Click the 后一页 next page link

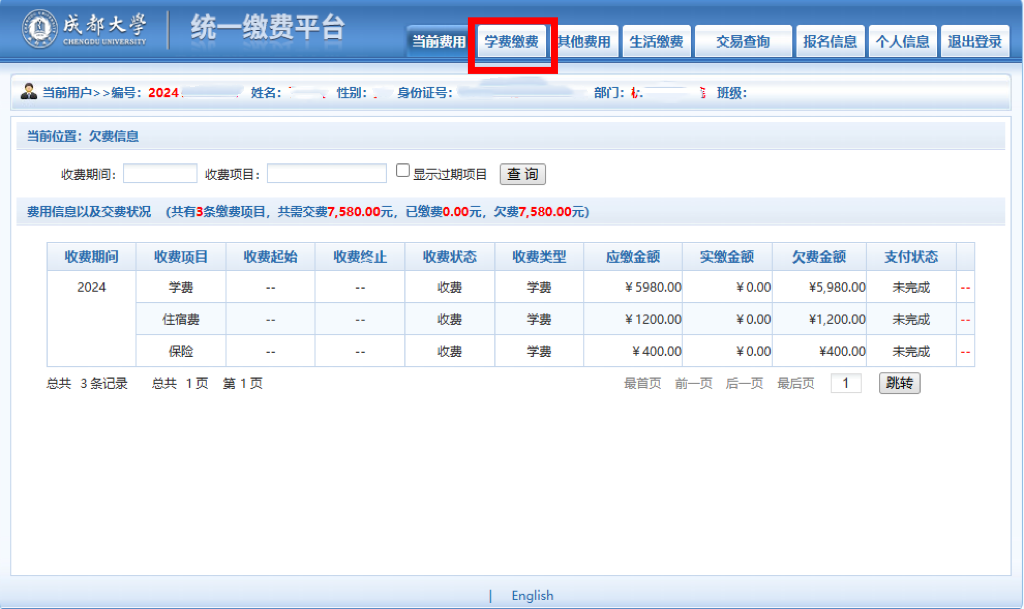[x=744, y=384]
